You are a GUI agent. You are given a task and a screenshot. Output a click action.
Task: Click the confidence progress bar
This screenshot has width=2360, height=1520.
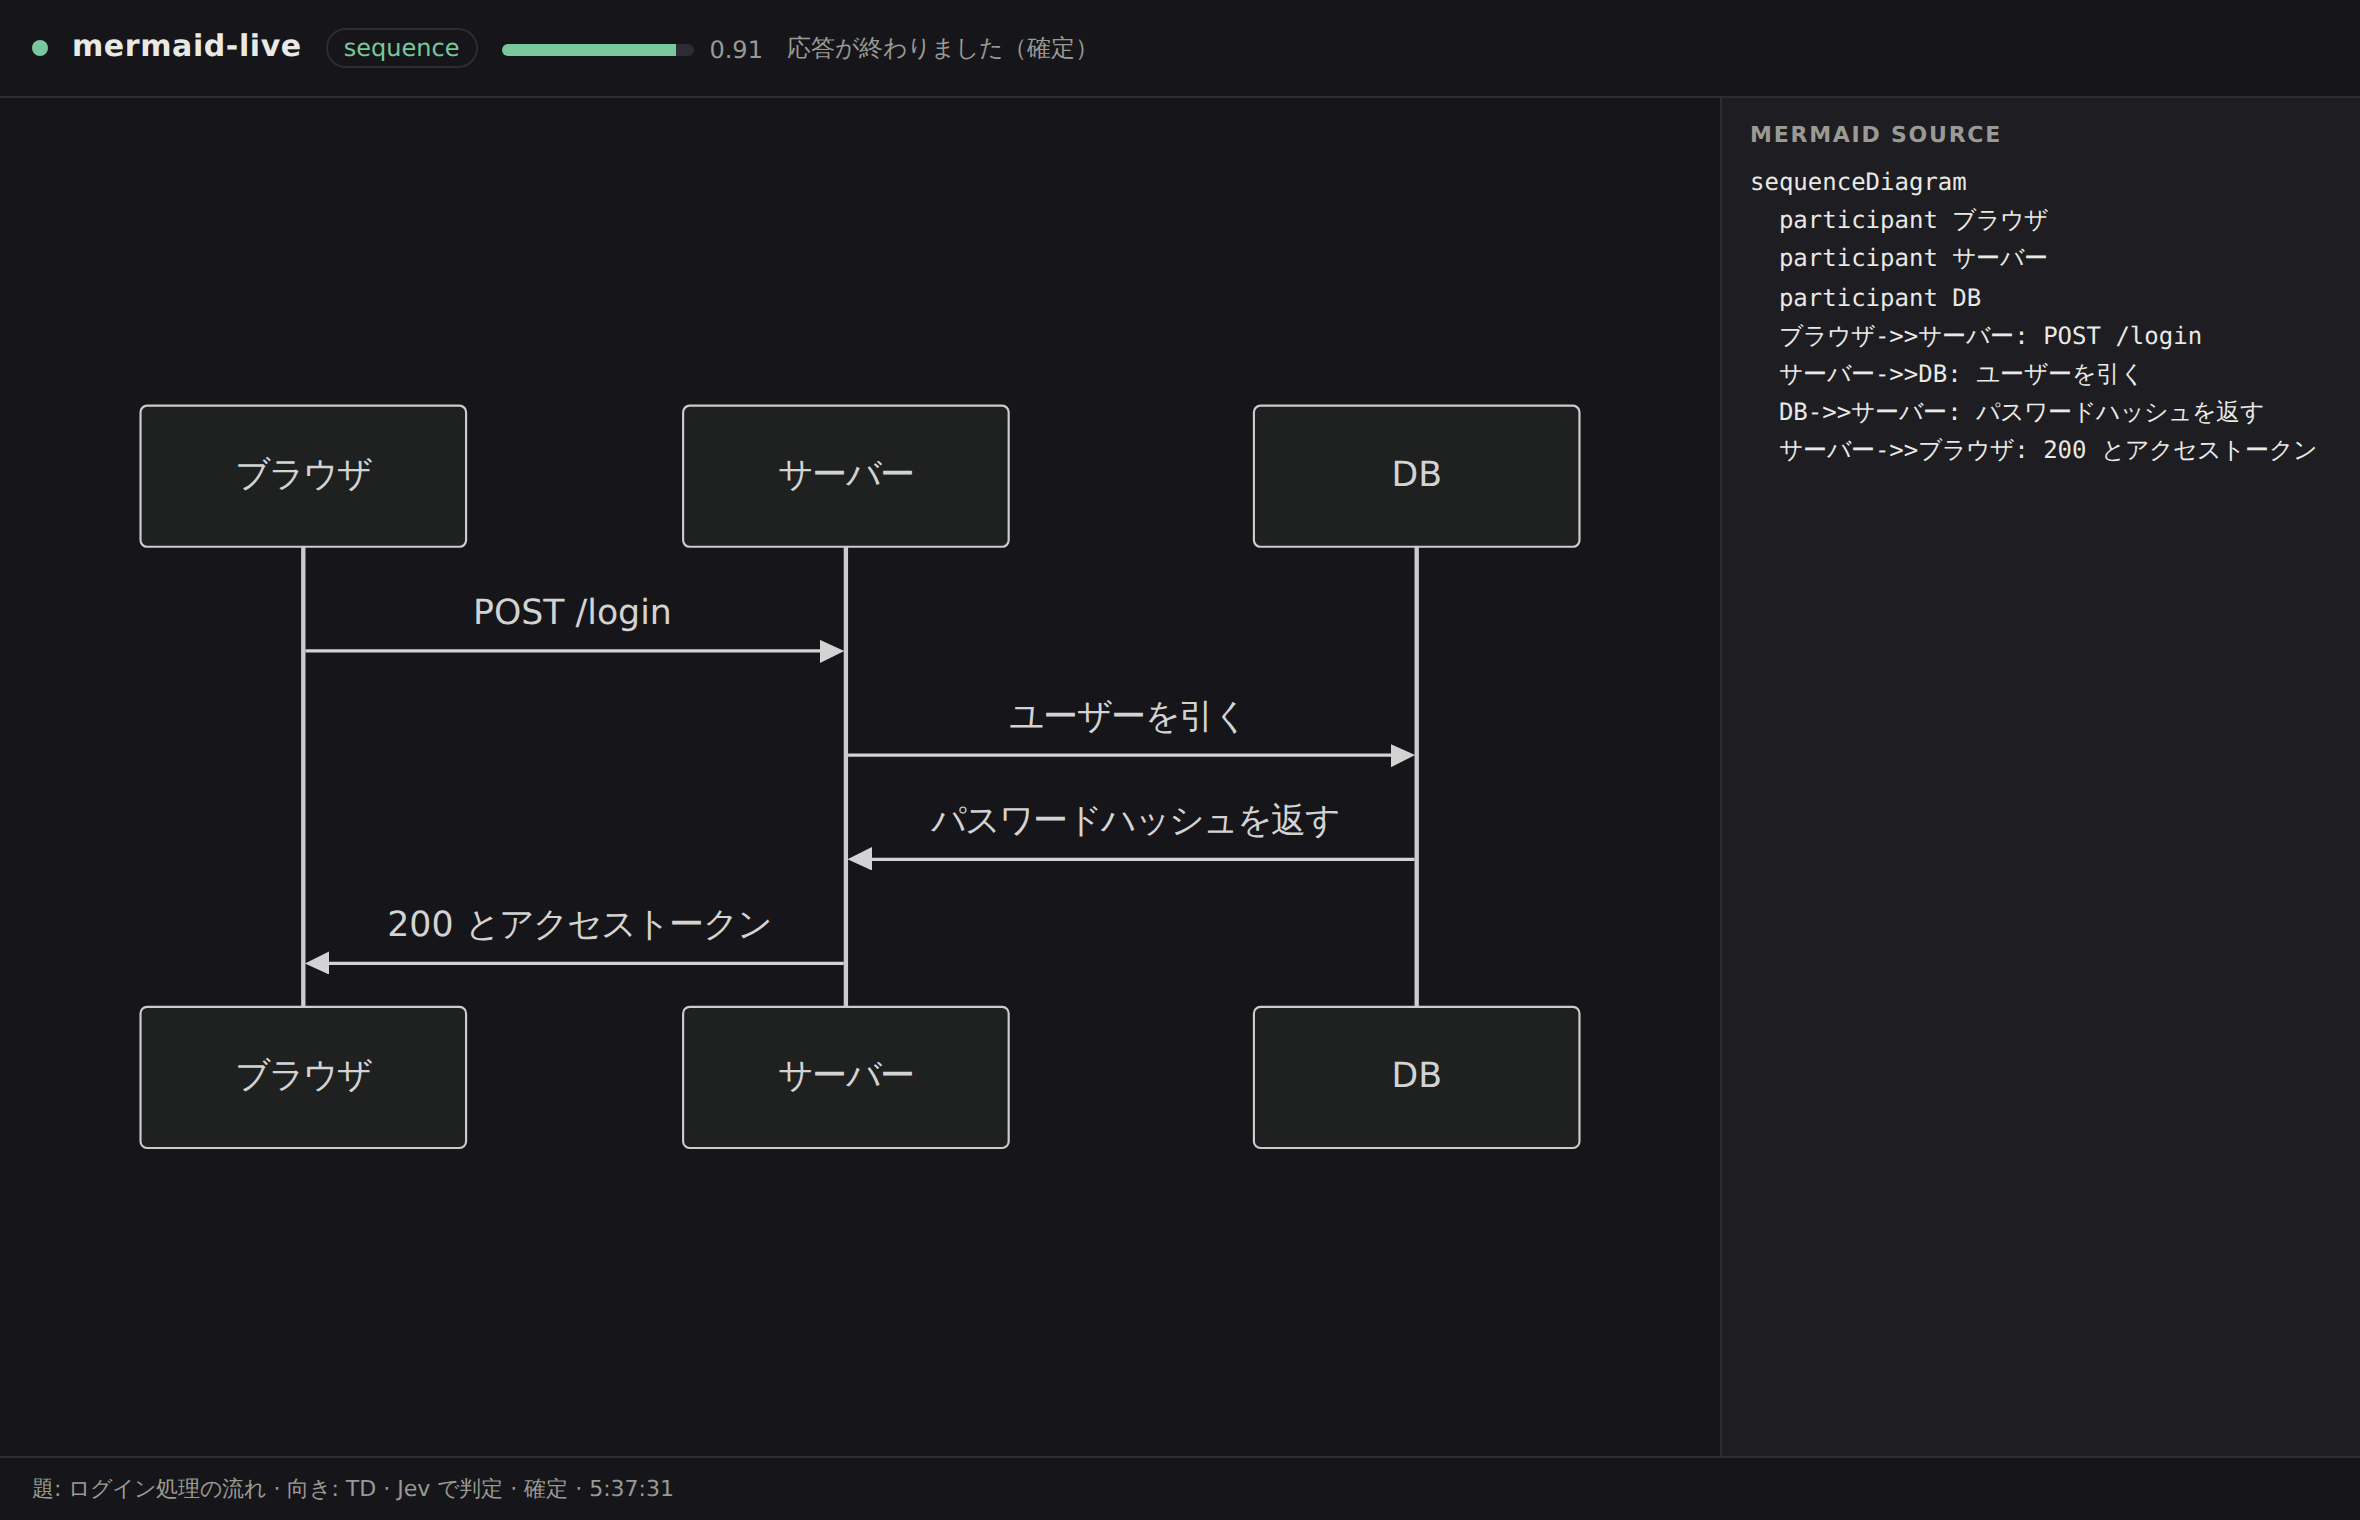point(597,49)
